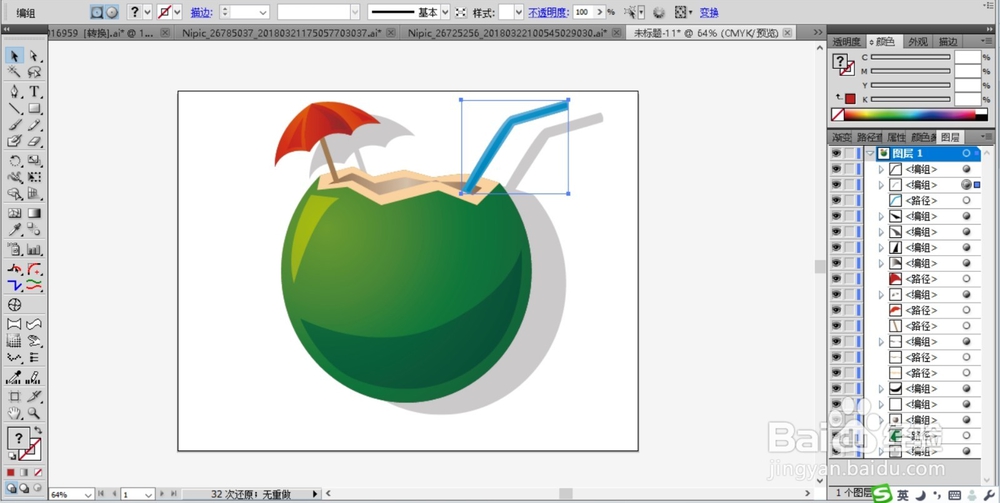Enable Draw Behind mode in toolbox
Screen dimensions: 1000x503
24,488
